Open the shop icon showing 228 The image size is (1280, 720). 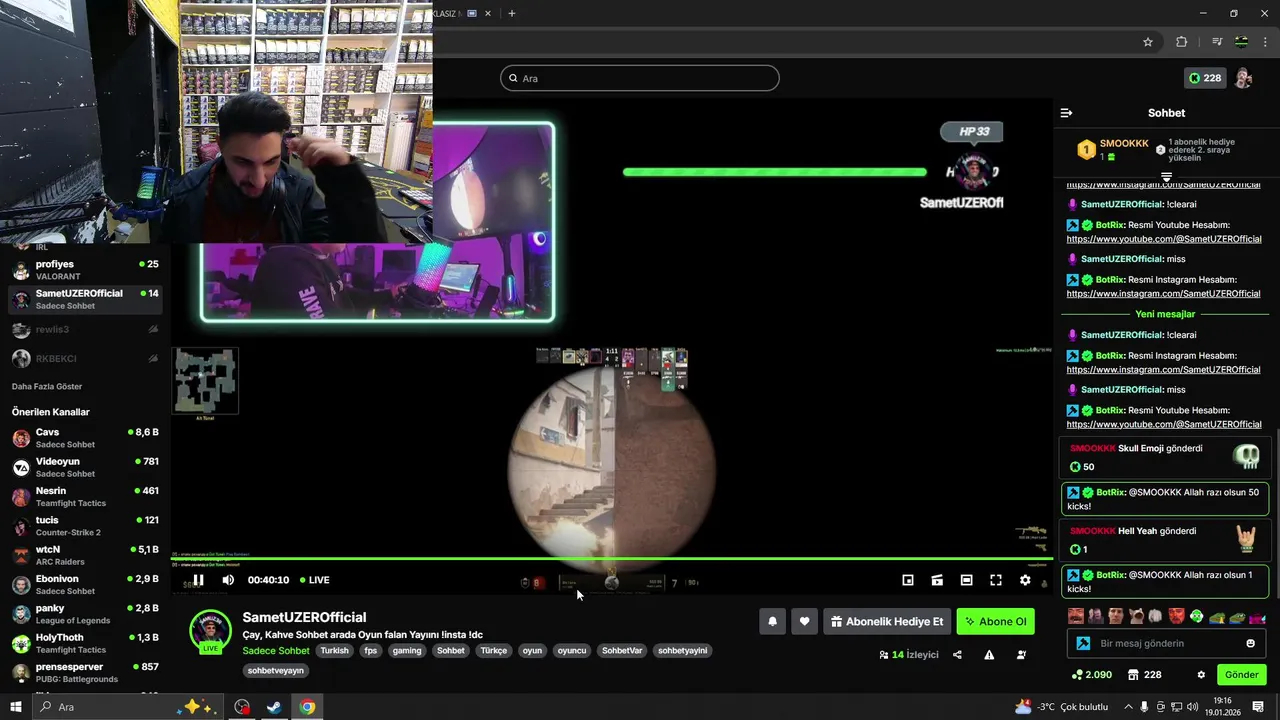point(1144,675)
